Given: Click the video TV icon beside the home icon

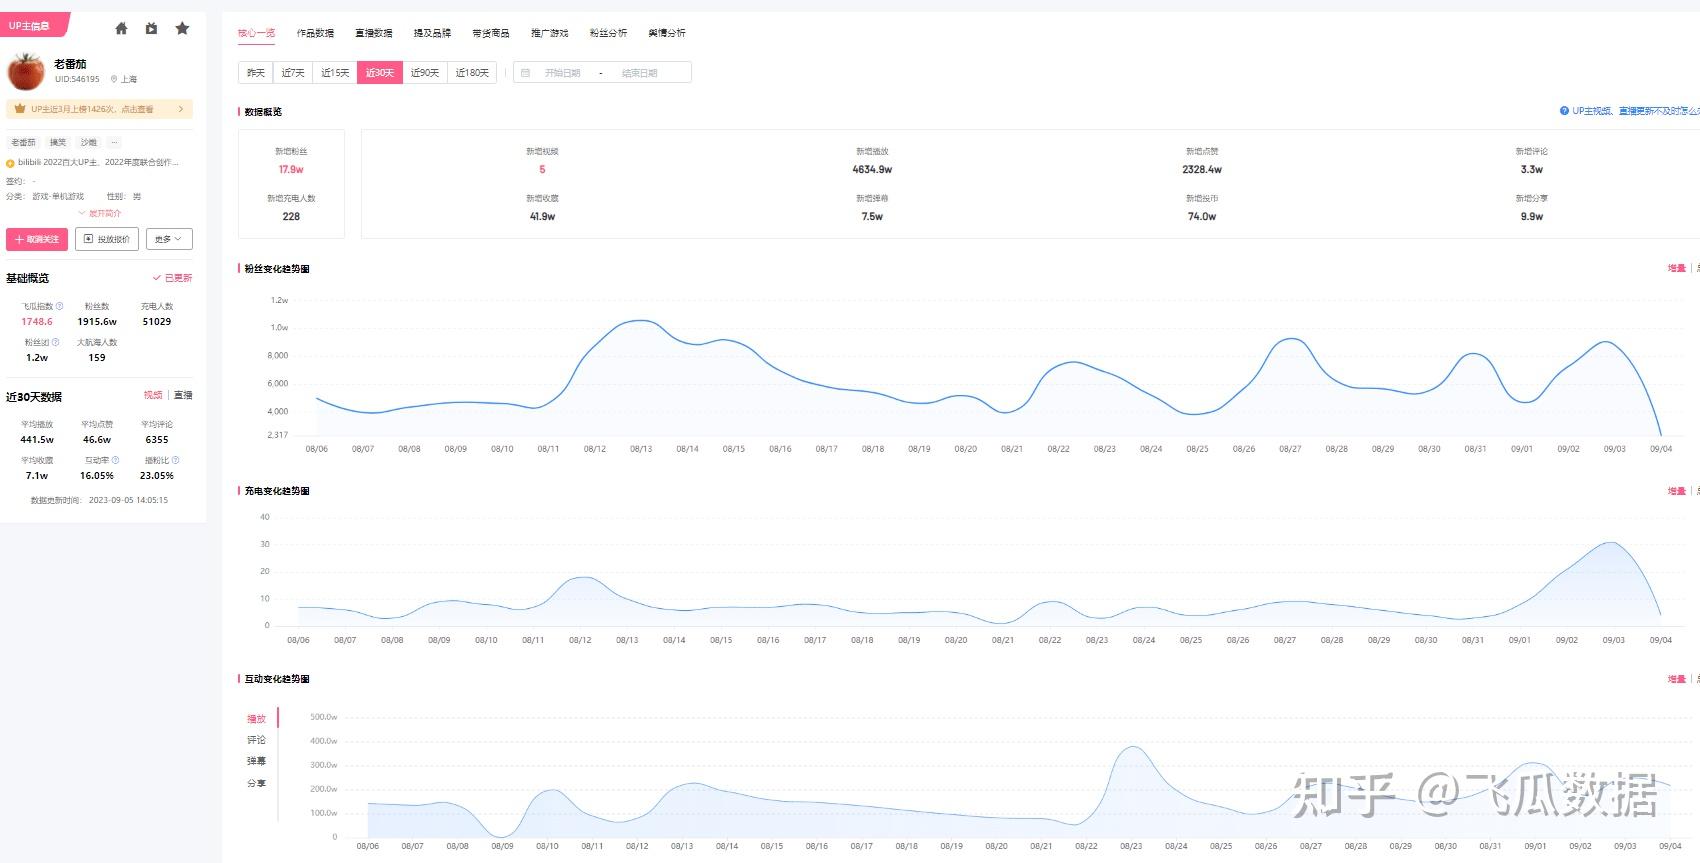Looking at the screenshot, I should pos(151,28).
